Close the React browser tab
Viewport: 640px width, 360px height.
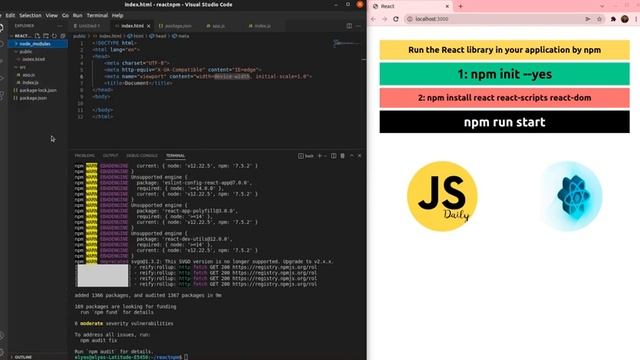[x=447, y=6]
